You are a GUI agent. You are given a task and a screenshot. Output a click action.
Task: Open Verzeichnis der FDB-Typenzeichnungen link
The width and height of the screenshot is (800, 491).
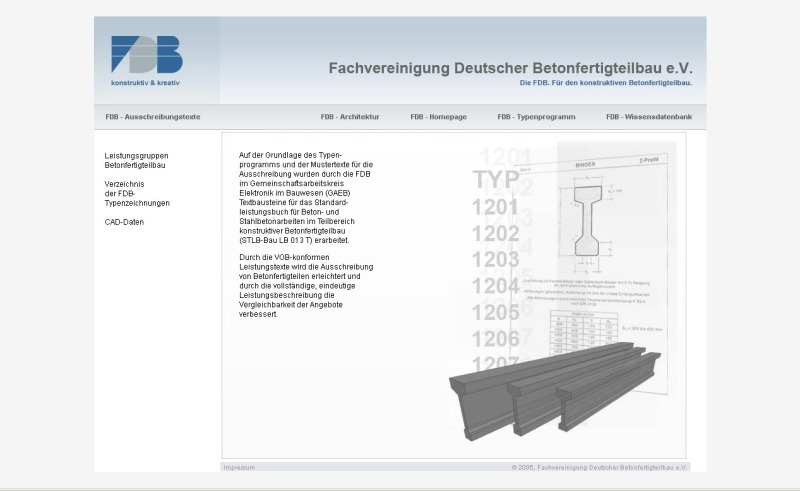click(137, 193)
